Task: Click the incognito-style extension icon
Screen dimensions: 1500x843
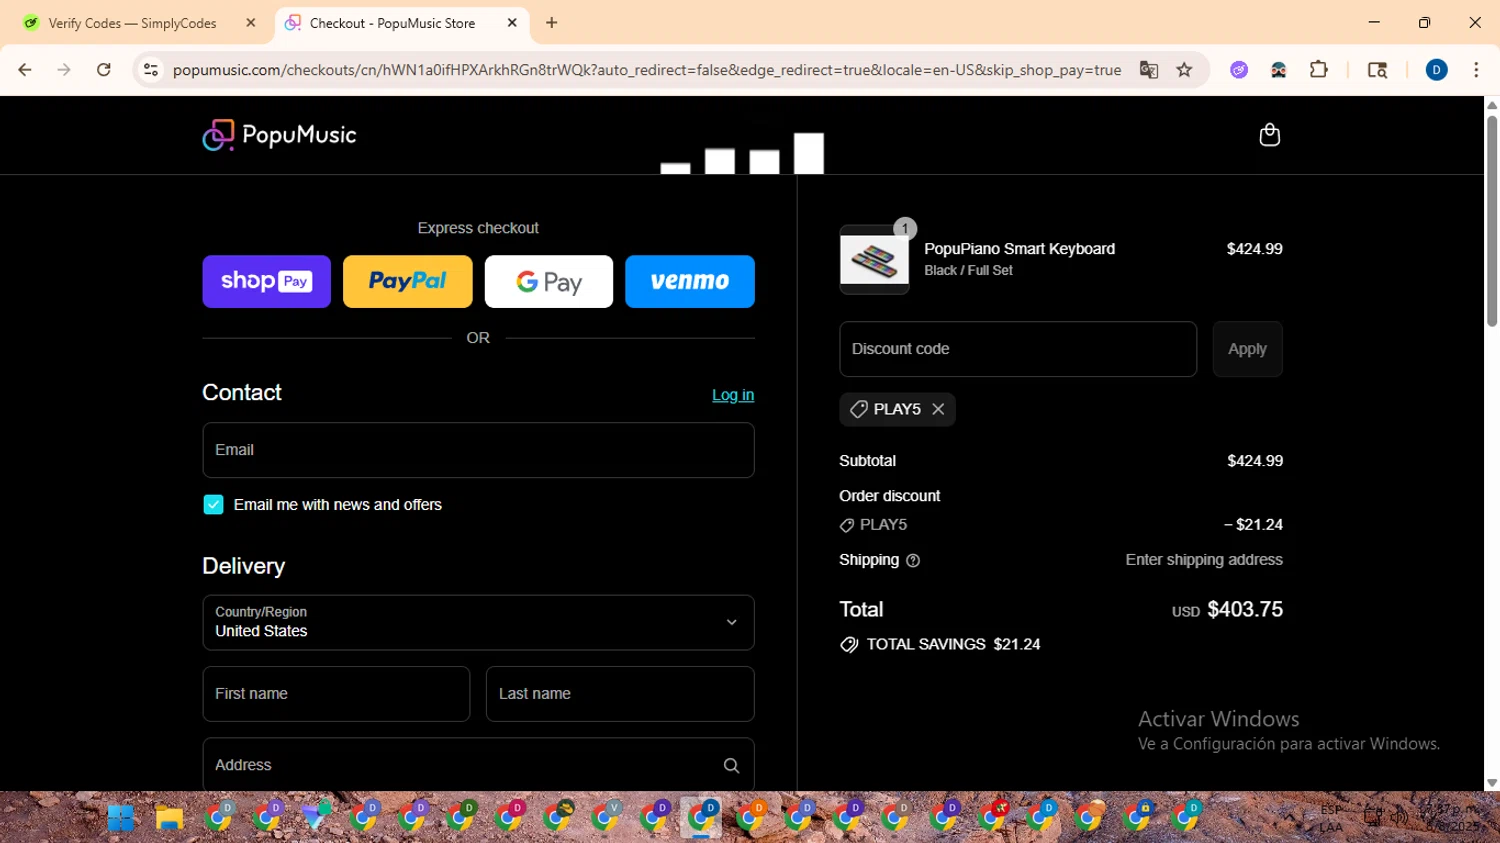Action: tap(1278, 70)
